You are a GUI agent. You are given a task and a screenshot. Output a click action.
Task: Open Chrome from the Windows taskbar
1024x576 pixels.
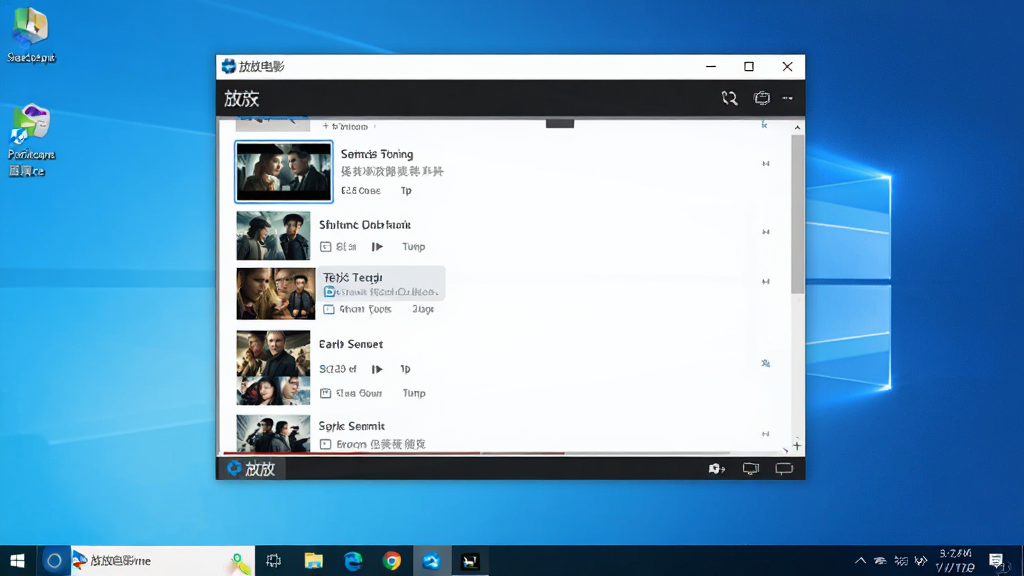click(392, 561)
